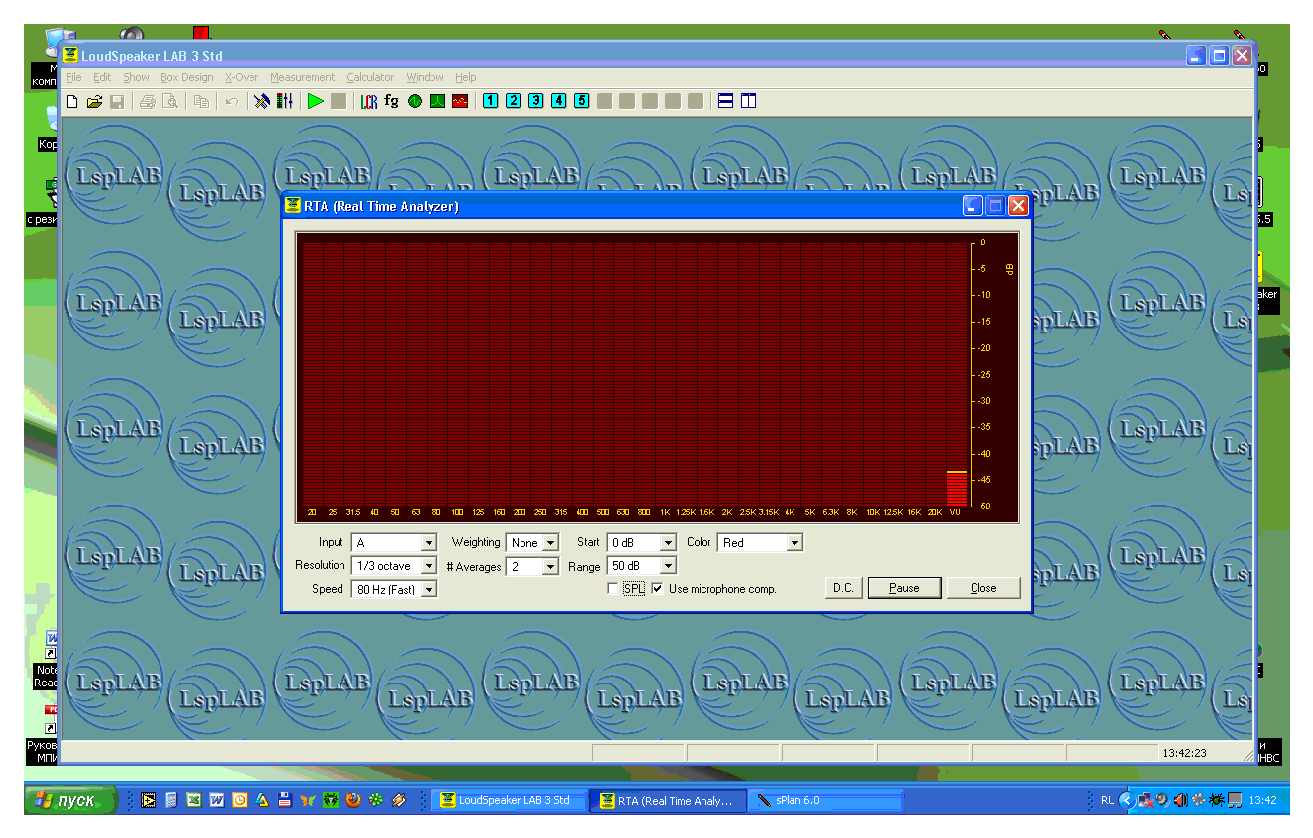Click the Close button in RTA dialog
The width and height of the screenshot is (1313, 838).
pos(984,588)
